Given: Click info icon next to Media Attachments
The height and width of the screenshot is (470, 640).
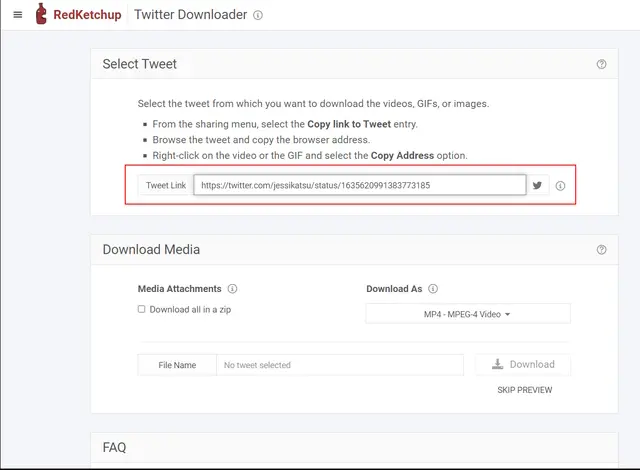Looking at the screenshot, I should (x=232, y=289).
